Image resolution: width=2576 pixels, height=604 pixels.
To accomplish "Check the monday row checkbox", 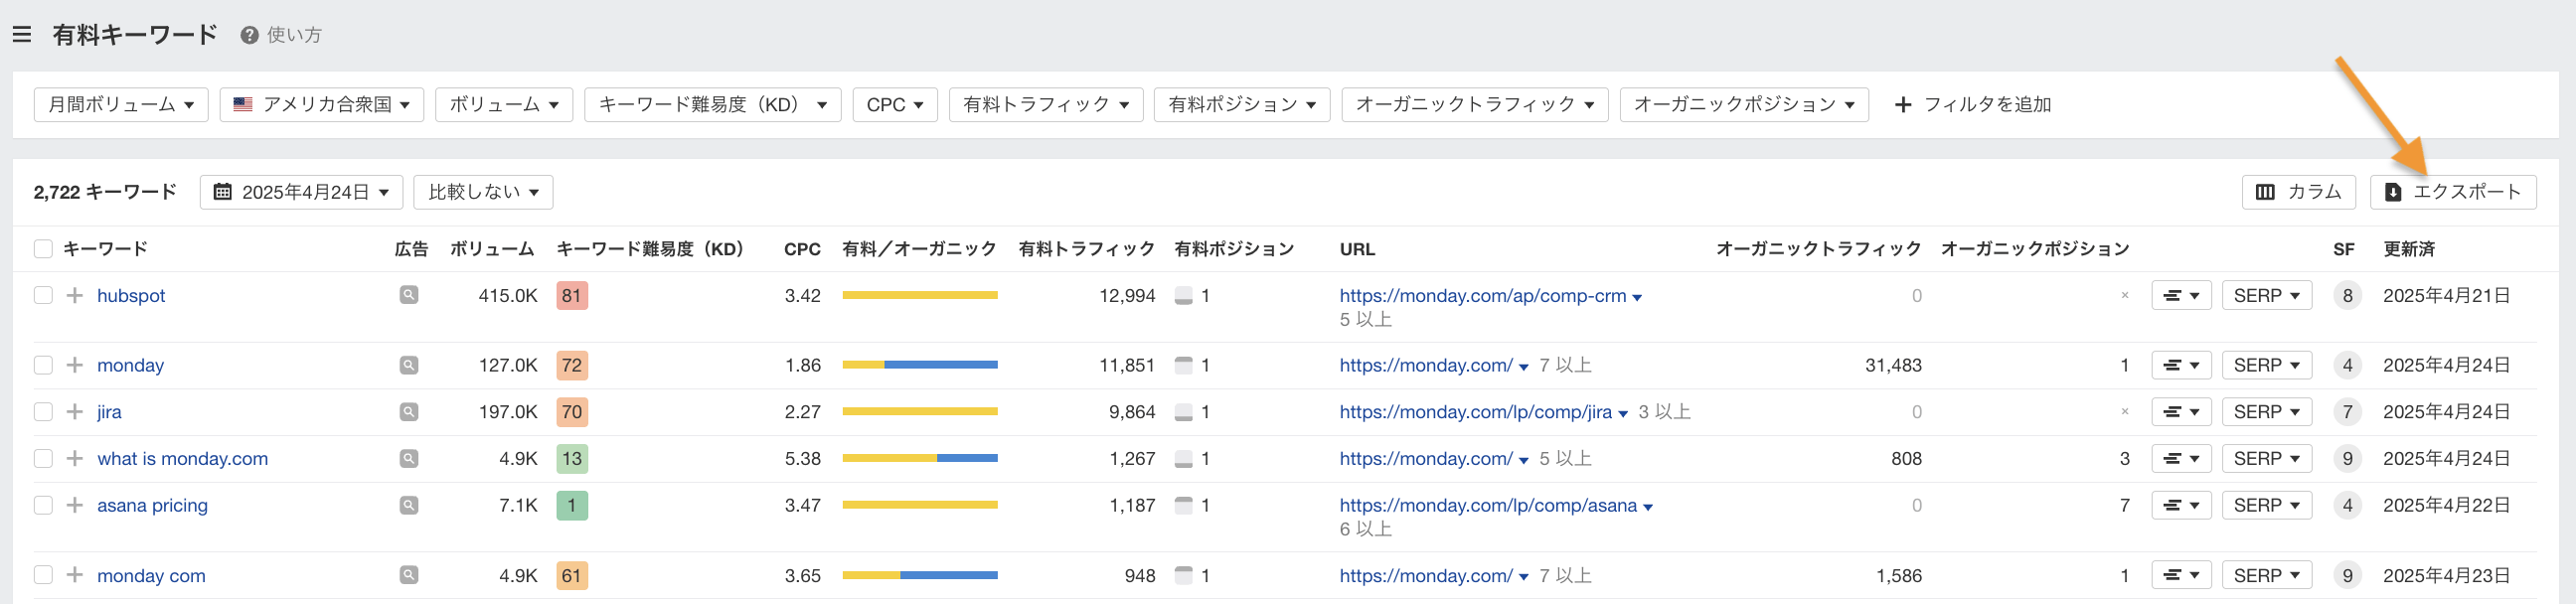I will pyautogui.click(x=43, y=365).
